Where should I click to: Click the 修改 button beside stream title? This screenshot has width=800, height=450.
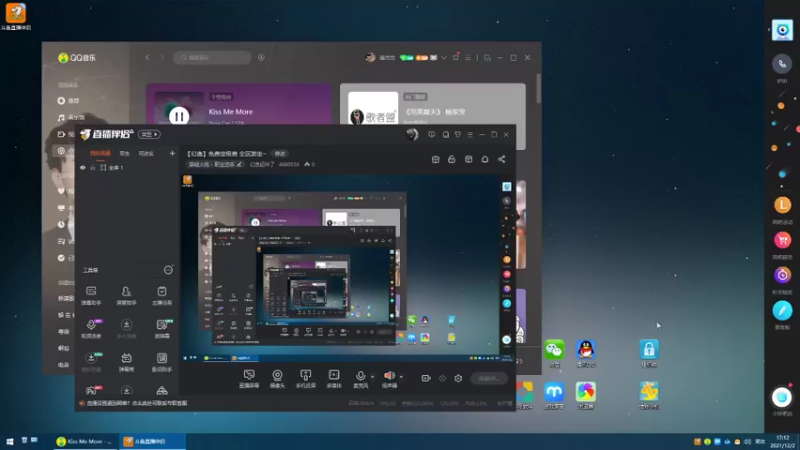pyautogui.click(x=280, y=154)
